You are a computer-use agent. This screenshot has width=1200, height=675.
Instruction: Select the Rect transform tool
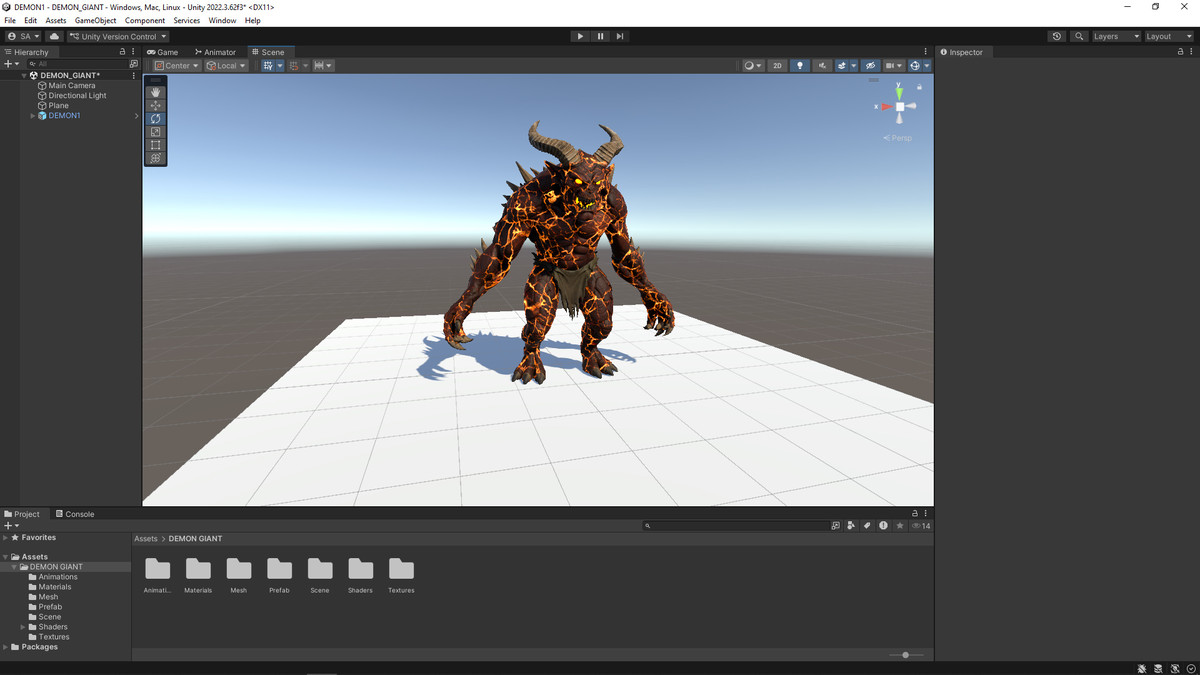[x=155, y=145]
